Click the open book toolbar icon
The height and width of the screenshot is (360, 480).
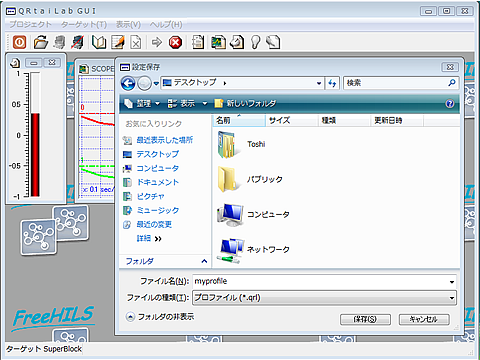[99, 42]
